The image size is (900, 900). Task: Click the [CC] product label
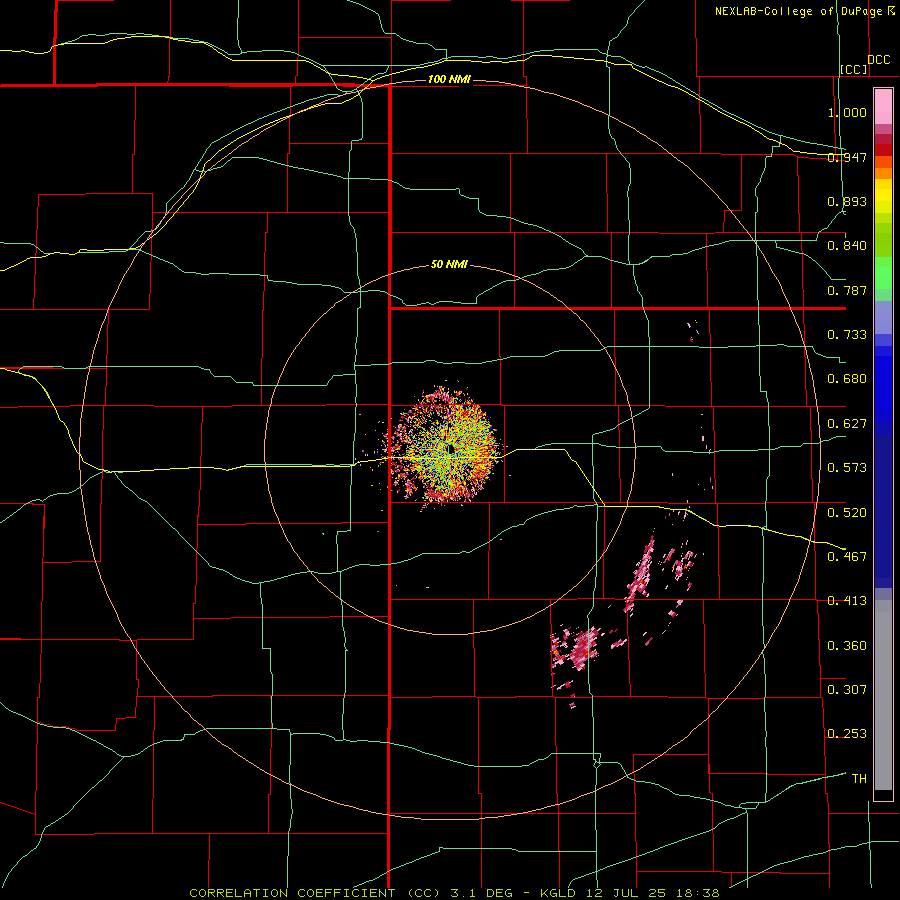point(854,69)
